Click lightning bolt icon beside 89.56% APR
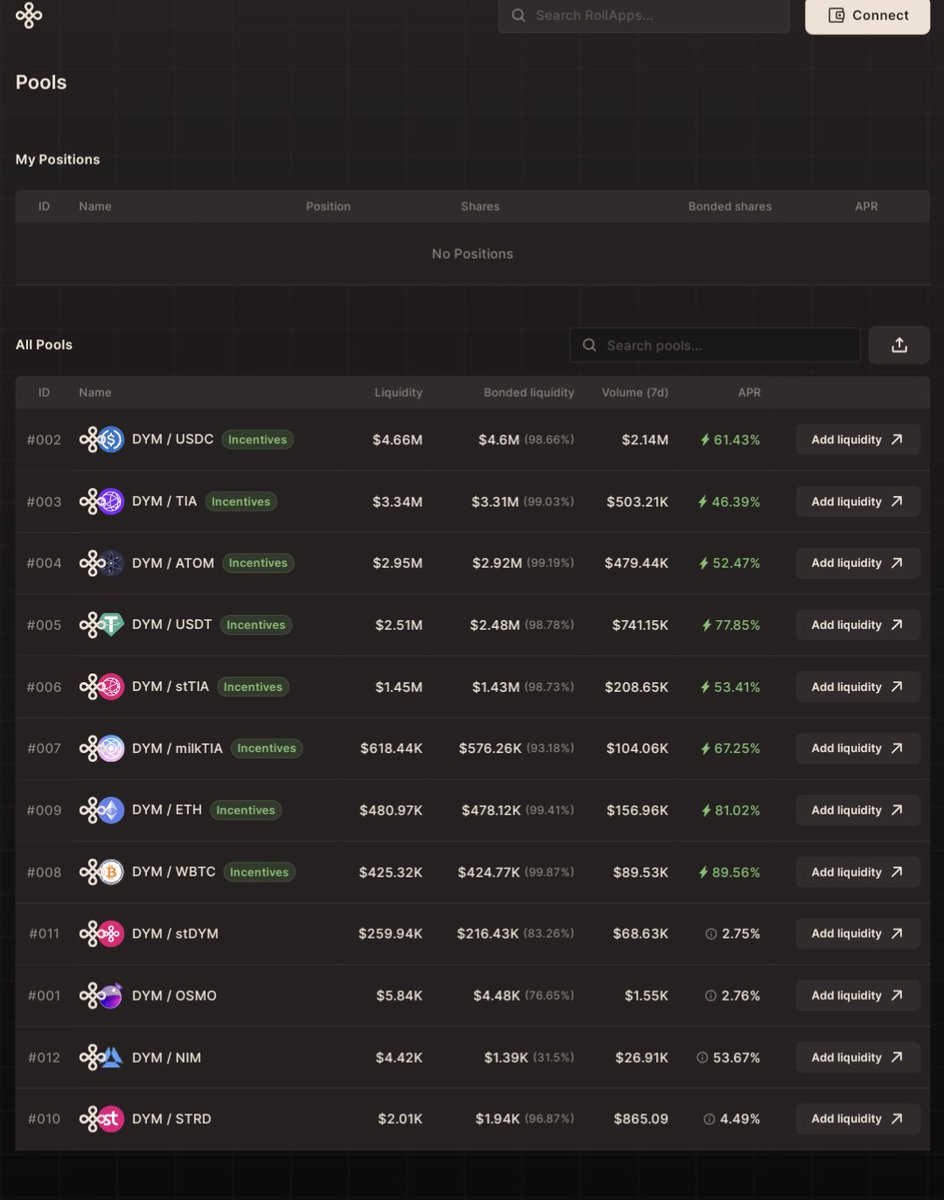This screenshot has height=1200, width=944. pos(705,872)
